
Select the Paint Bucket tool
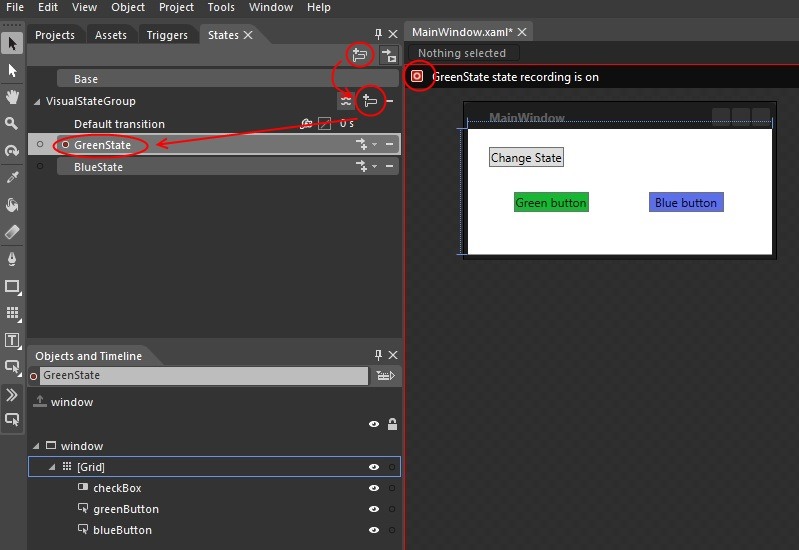(13, 205)
